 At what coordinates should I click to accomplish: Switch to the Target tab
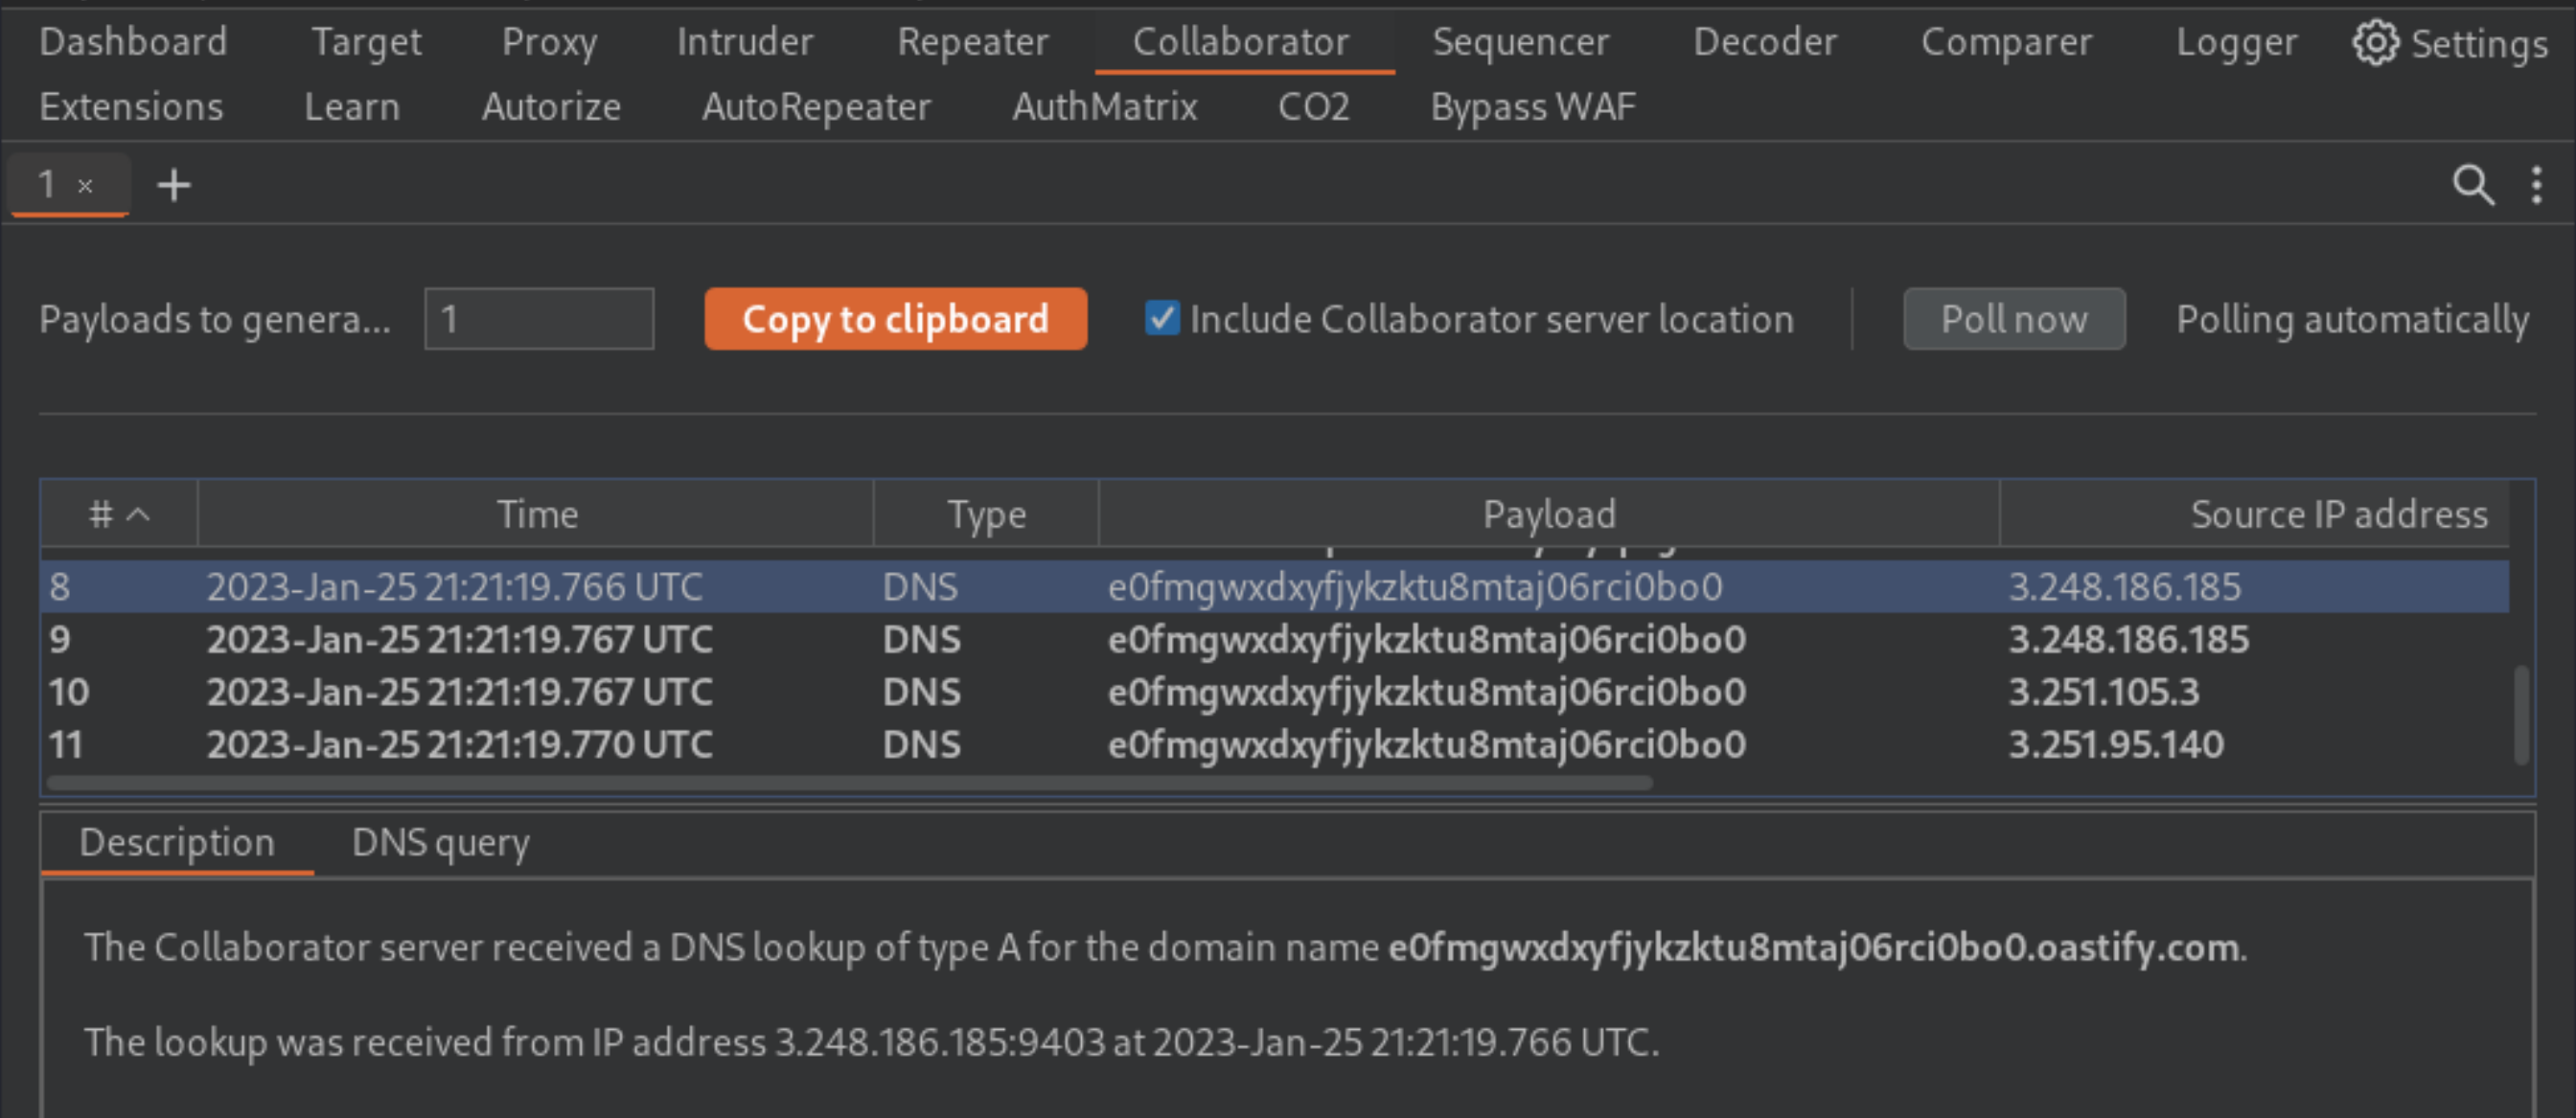tap(366, 42)
